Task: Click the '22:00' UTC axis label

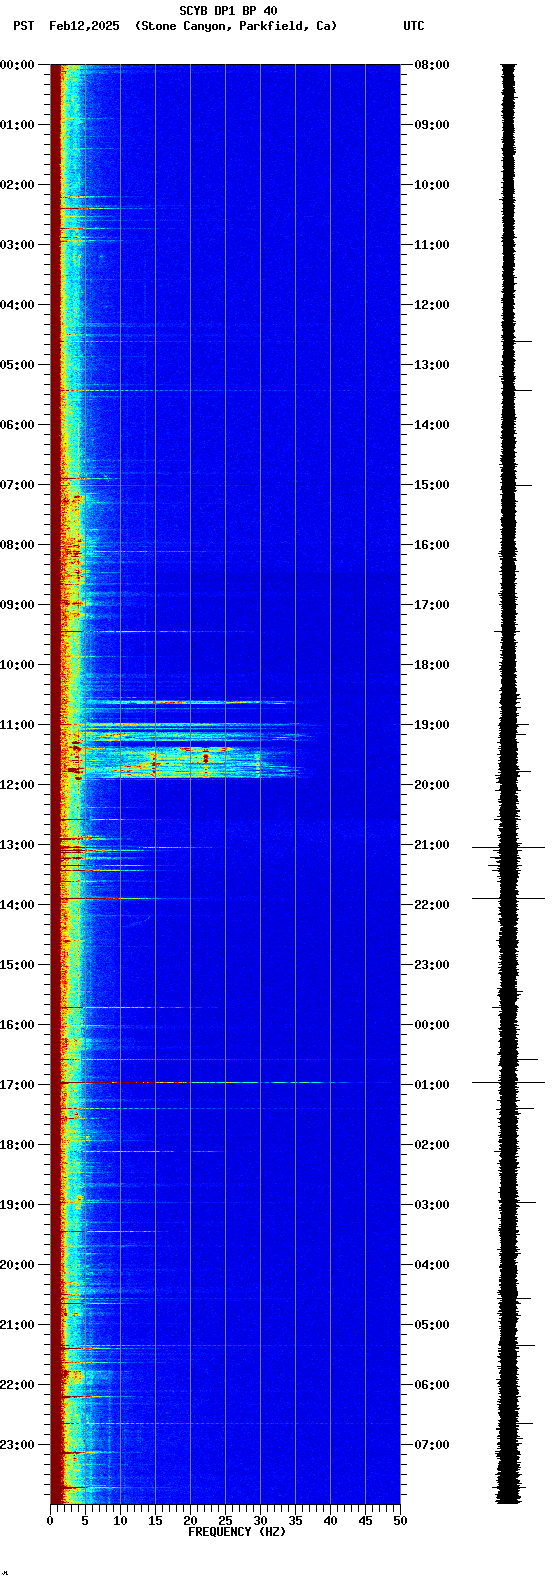Action: tap(432, 905)
